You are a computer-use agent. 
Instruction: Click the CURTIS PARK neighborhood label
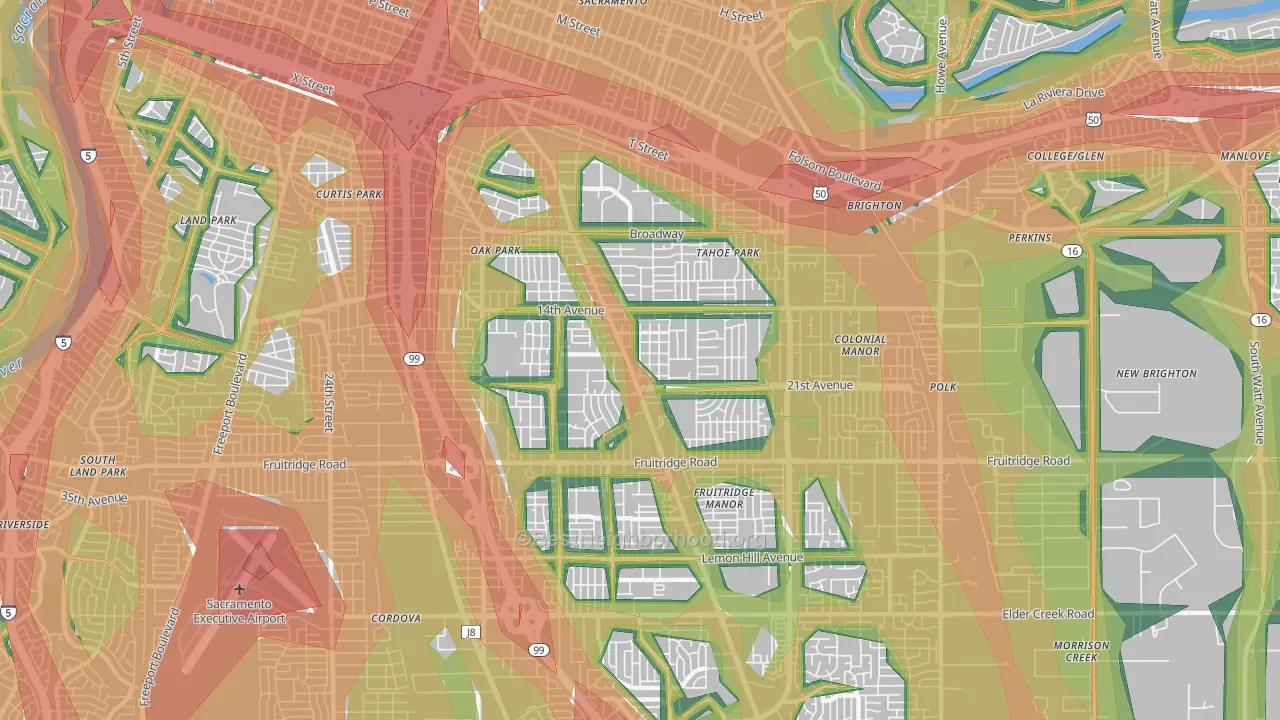[349, 194]
